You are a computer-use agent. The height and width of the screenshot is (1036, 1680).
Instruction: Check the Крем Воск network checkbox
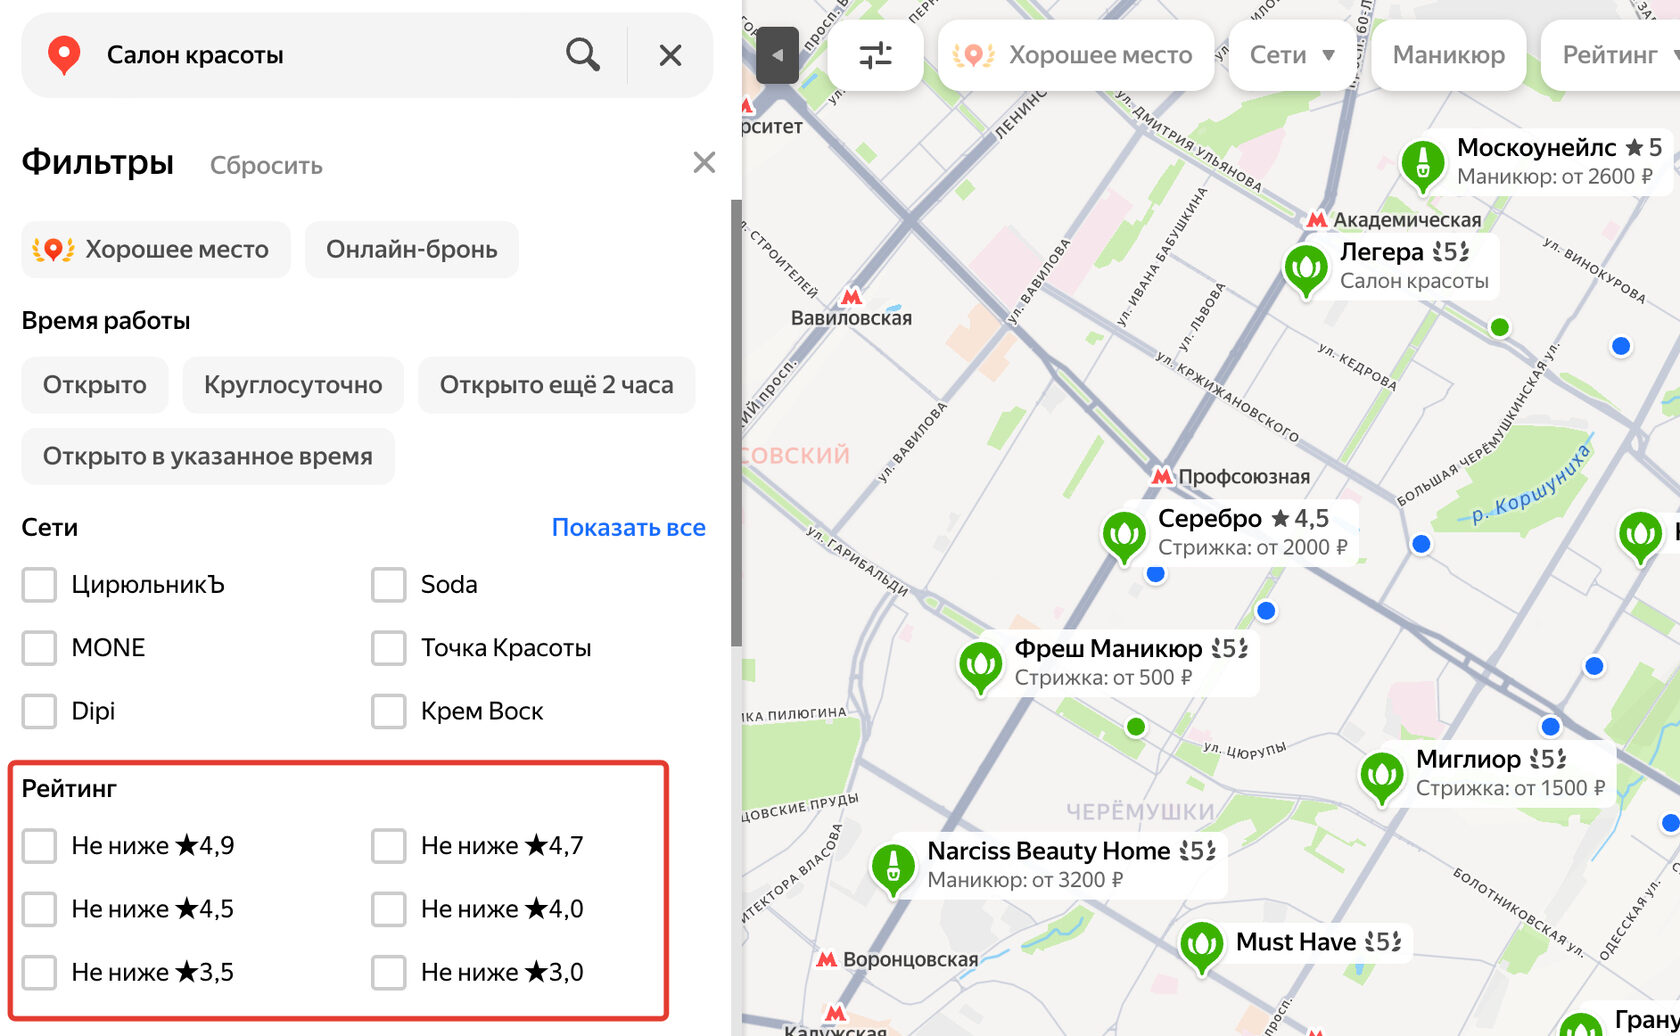(x=388, y=712)
